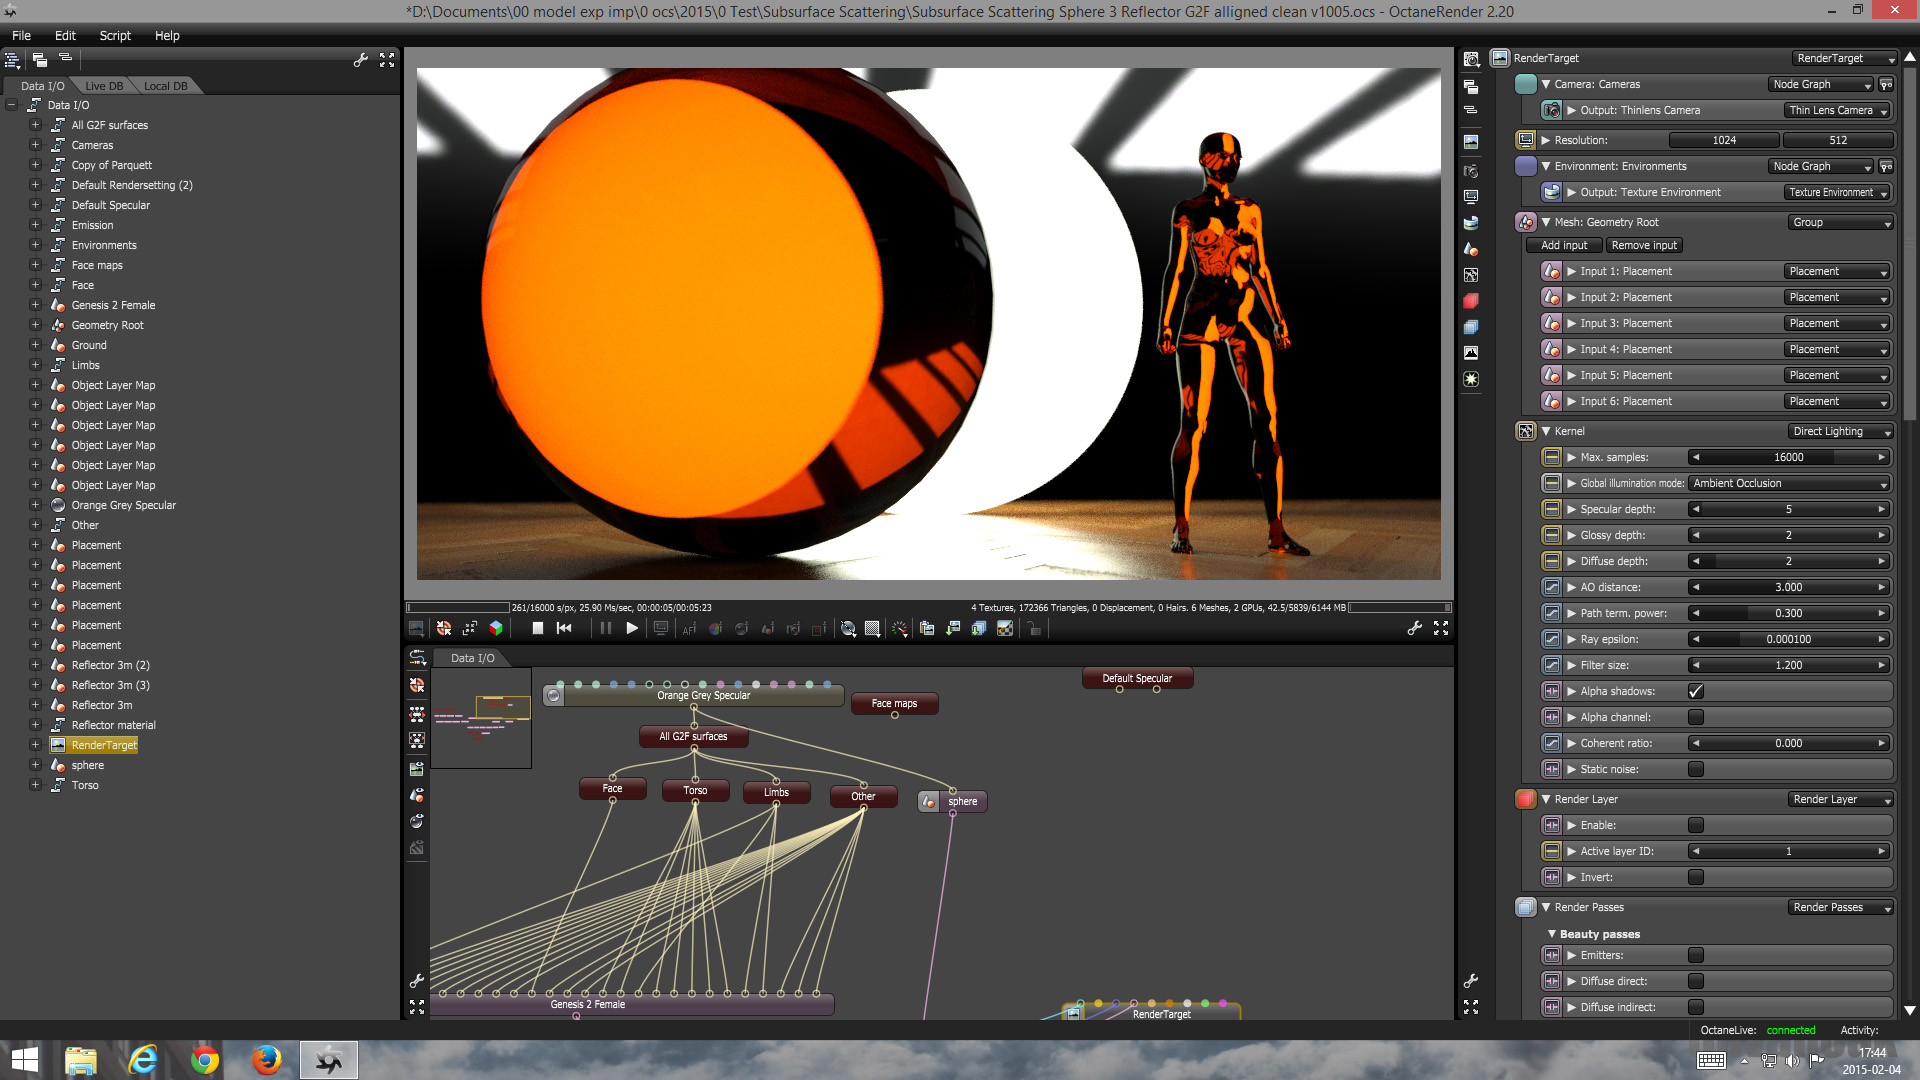Adjust the Path term. power slider
This screenshot has height=1080, width=1920.
[x=1788, y=613]
